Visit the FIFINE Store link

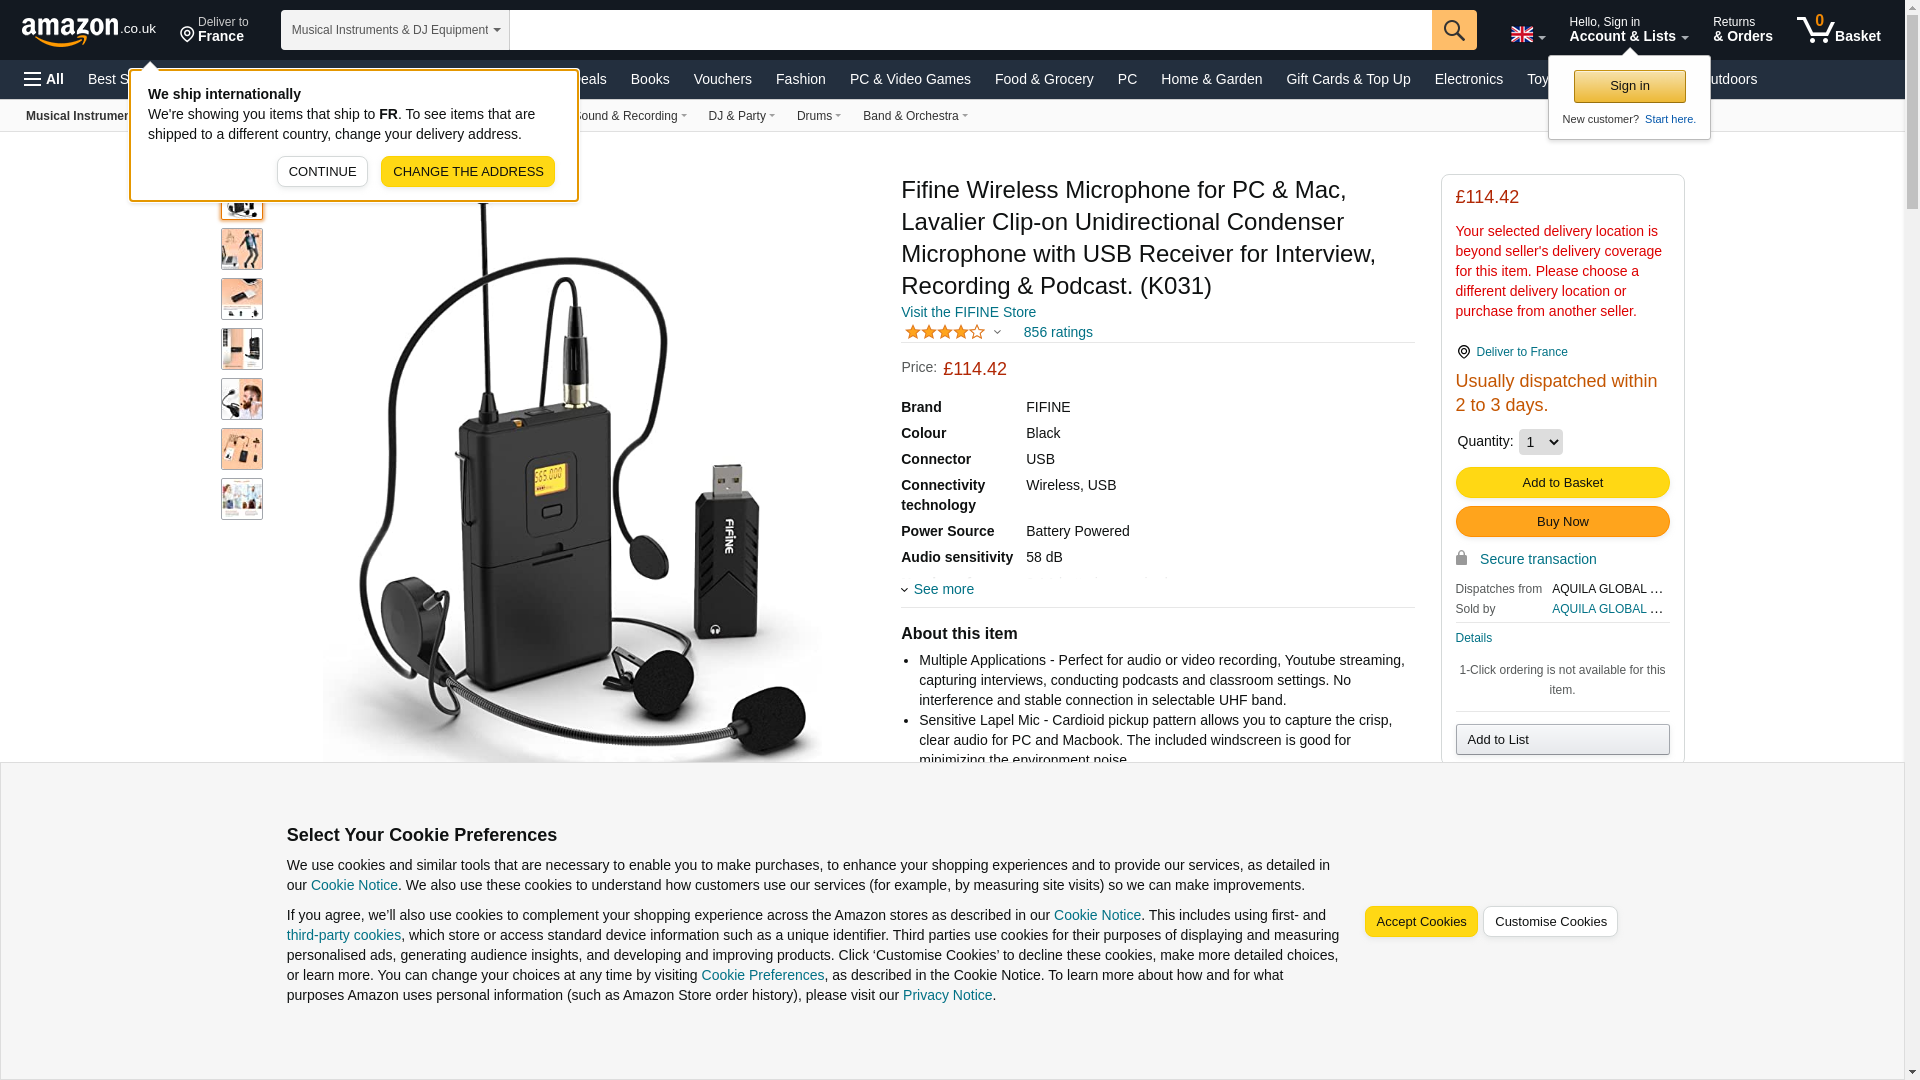968,312
